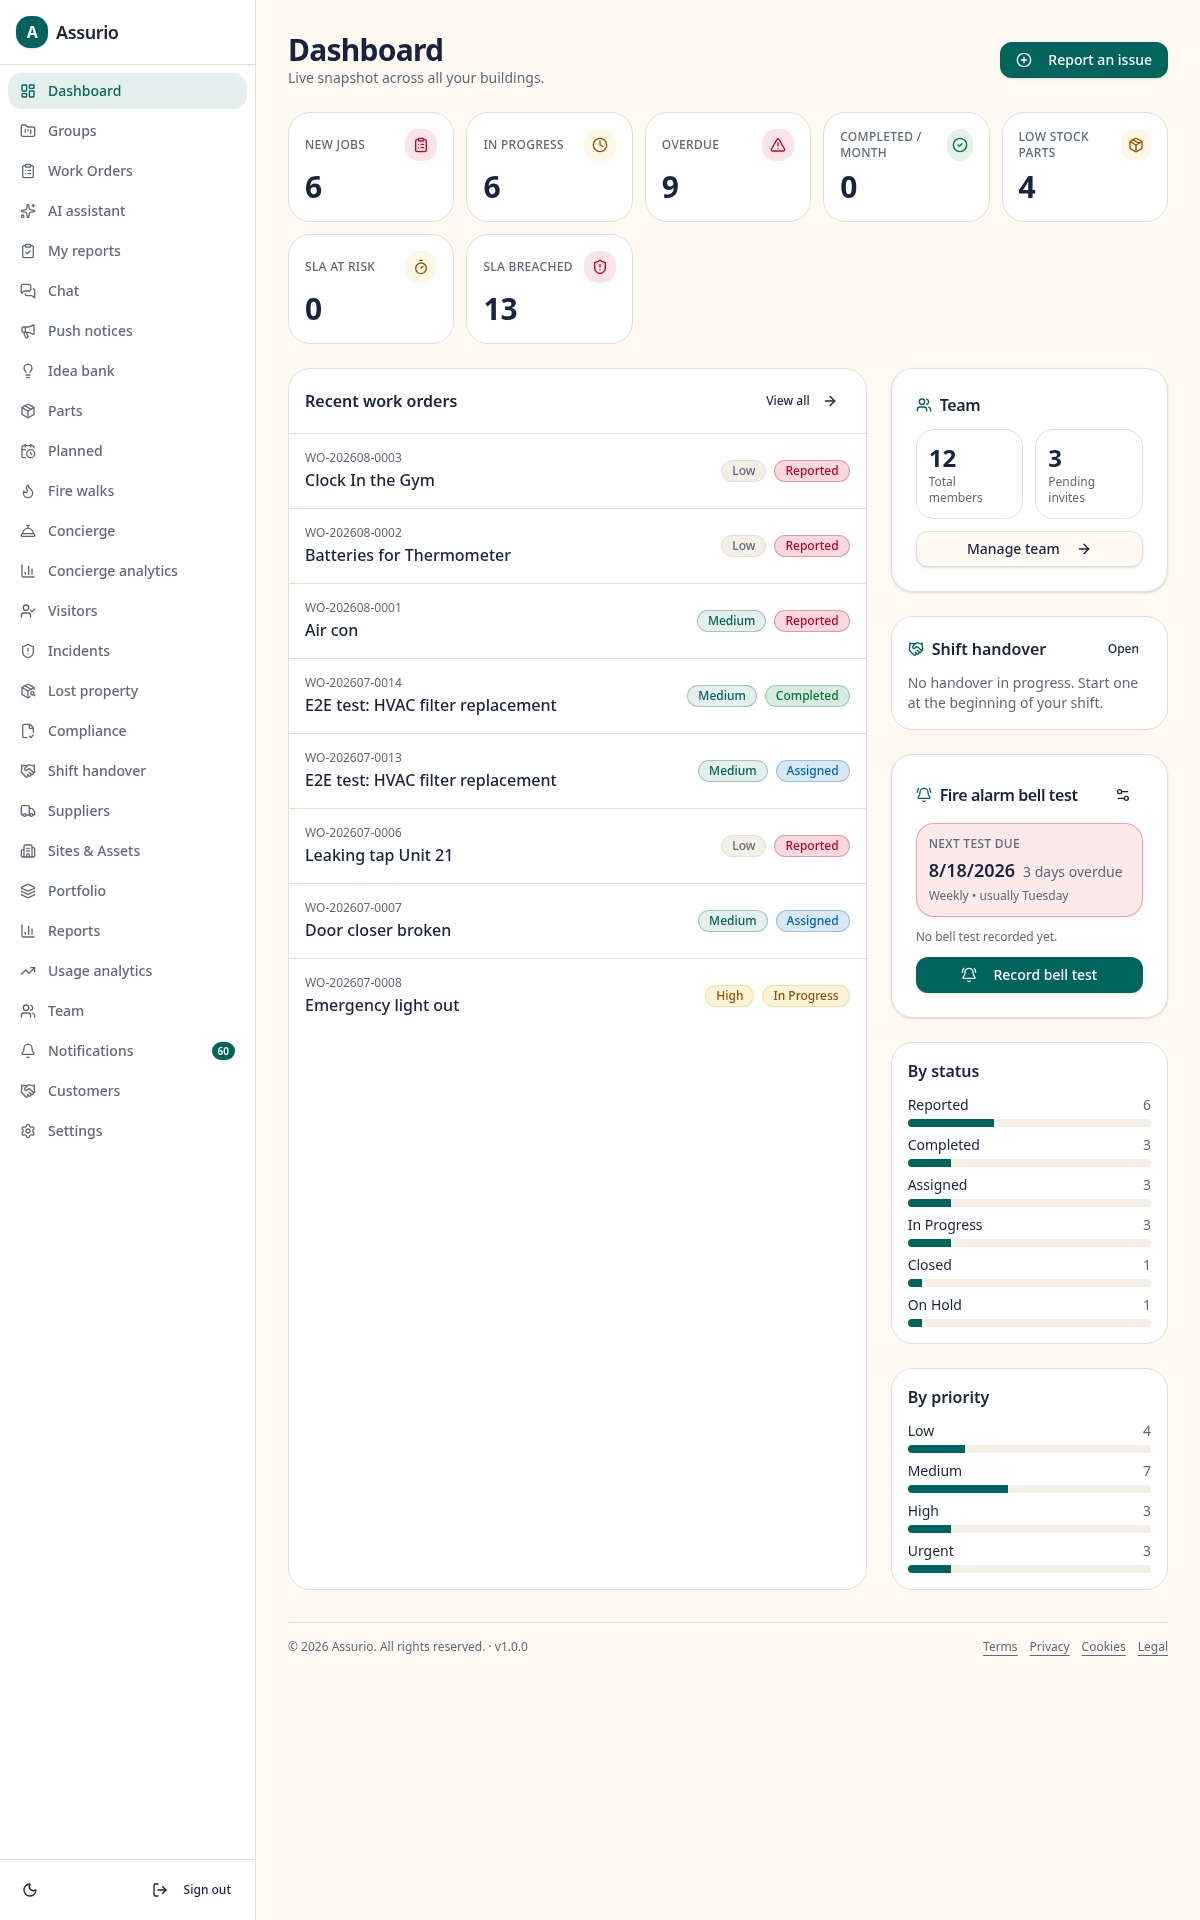The width and height of the screenshot is (1200, 1920).
Task: Click the Idea bank lightbulb icon
Action: [x=28, y=371]
